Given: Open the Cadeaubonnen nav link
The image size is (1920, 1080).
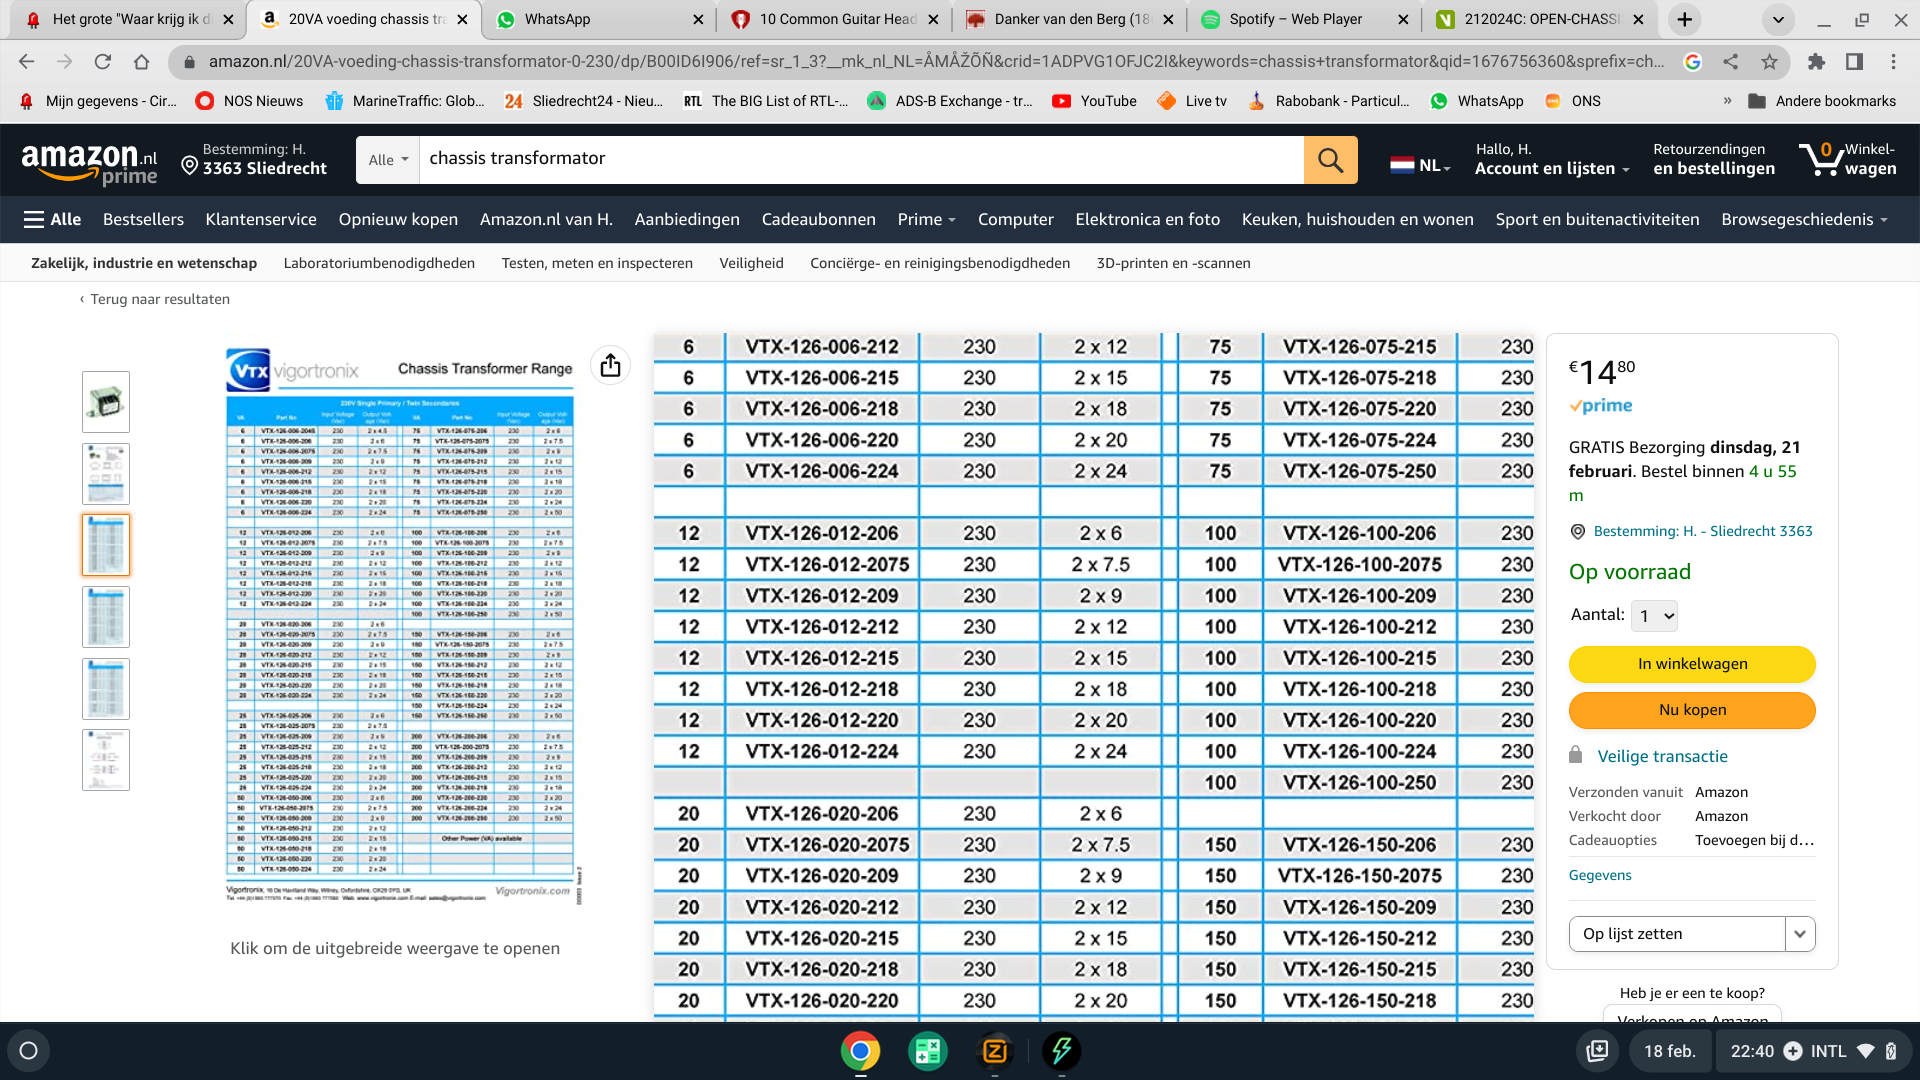Looking at the screenshot, I should click(x=818, y=220).
